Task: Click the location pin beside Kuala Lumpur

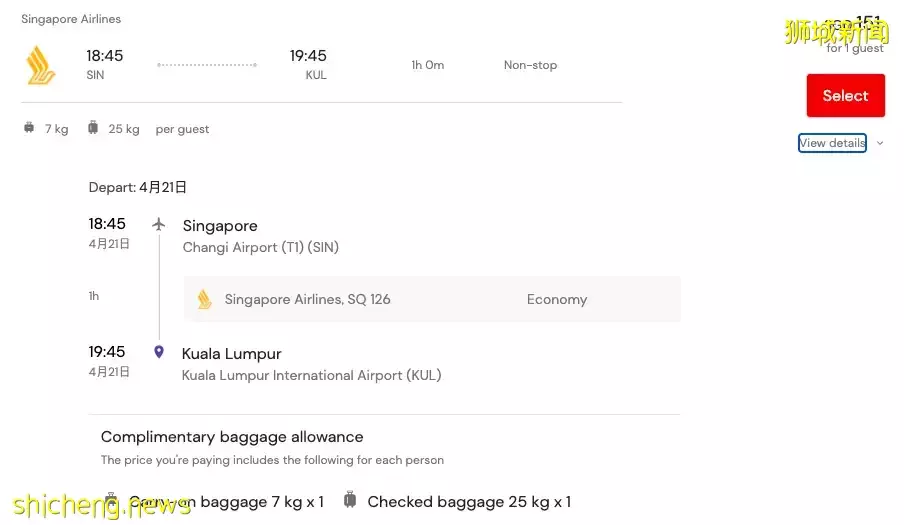Action: pos(158,352)
